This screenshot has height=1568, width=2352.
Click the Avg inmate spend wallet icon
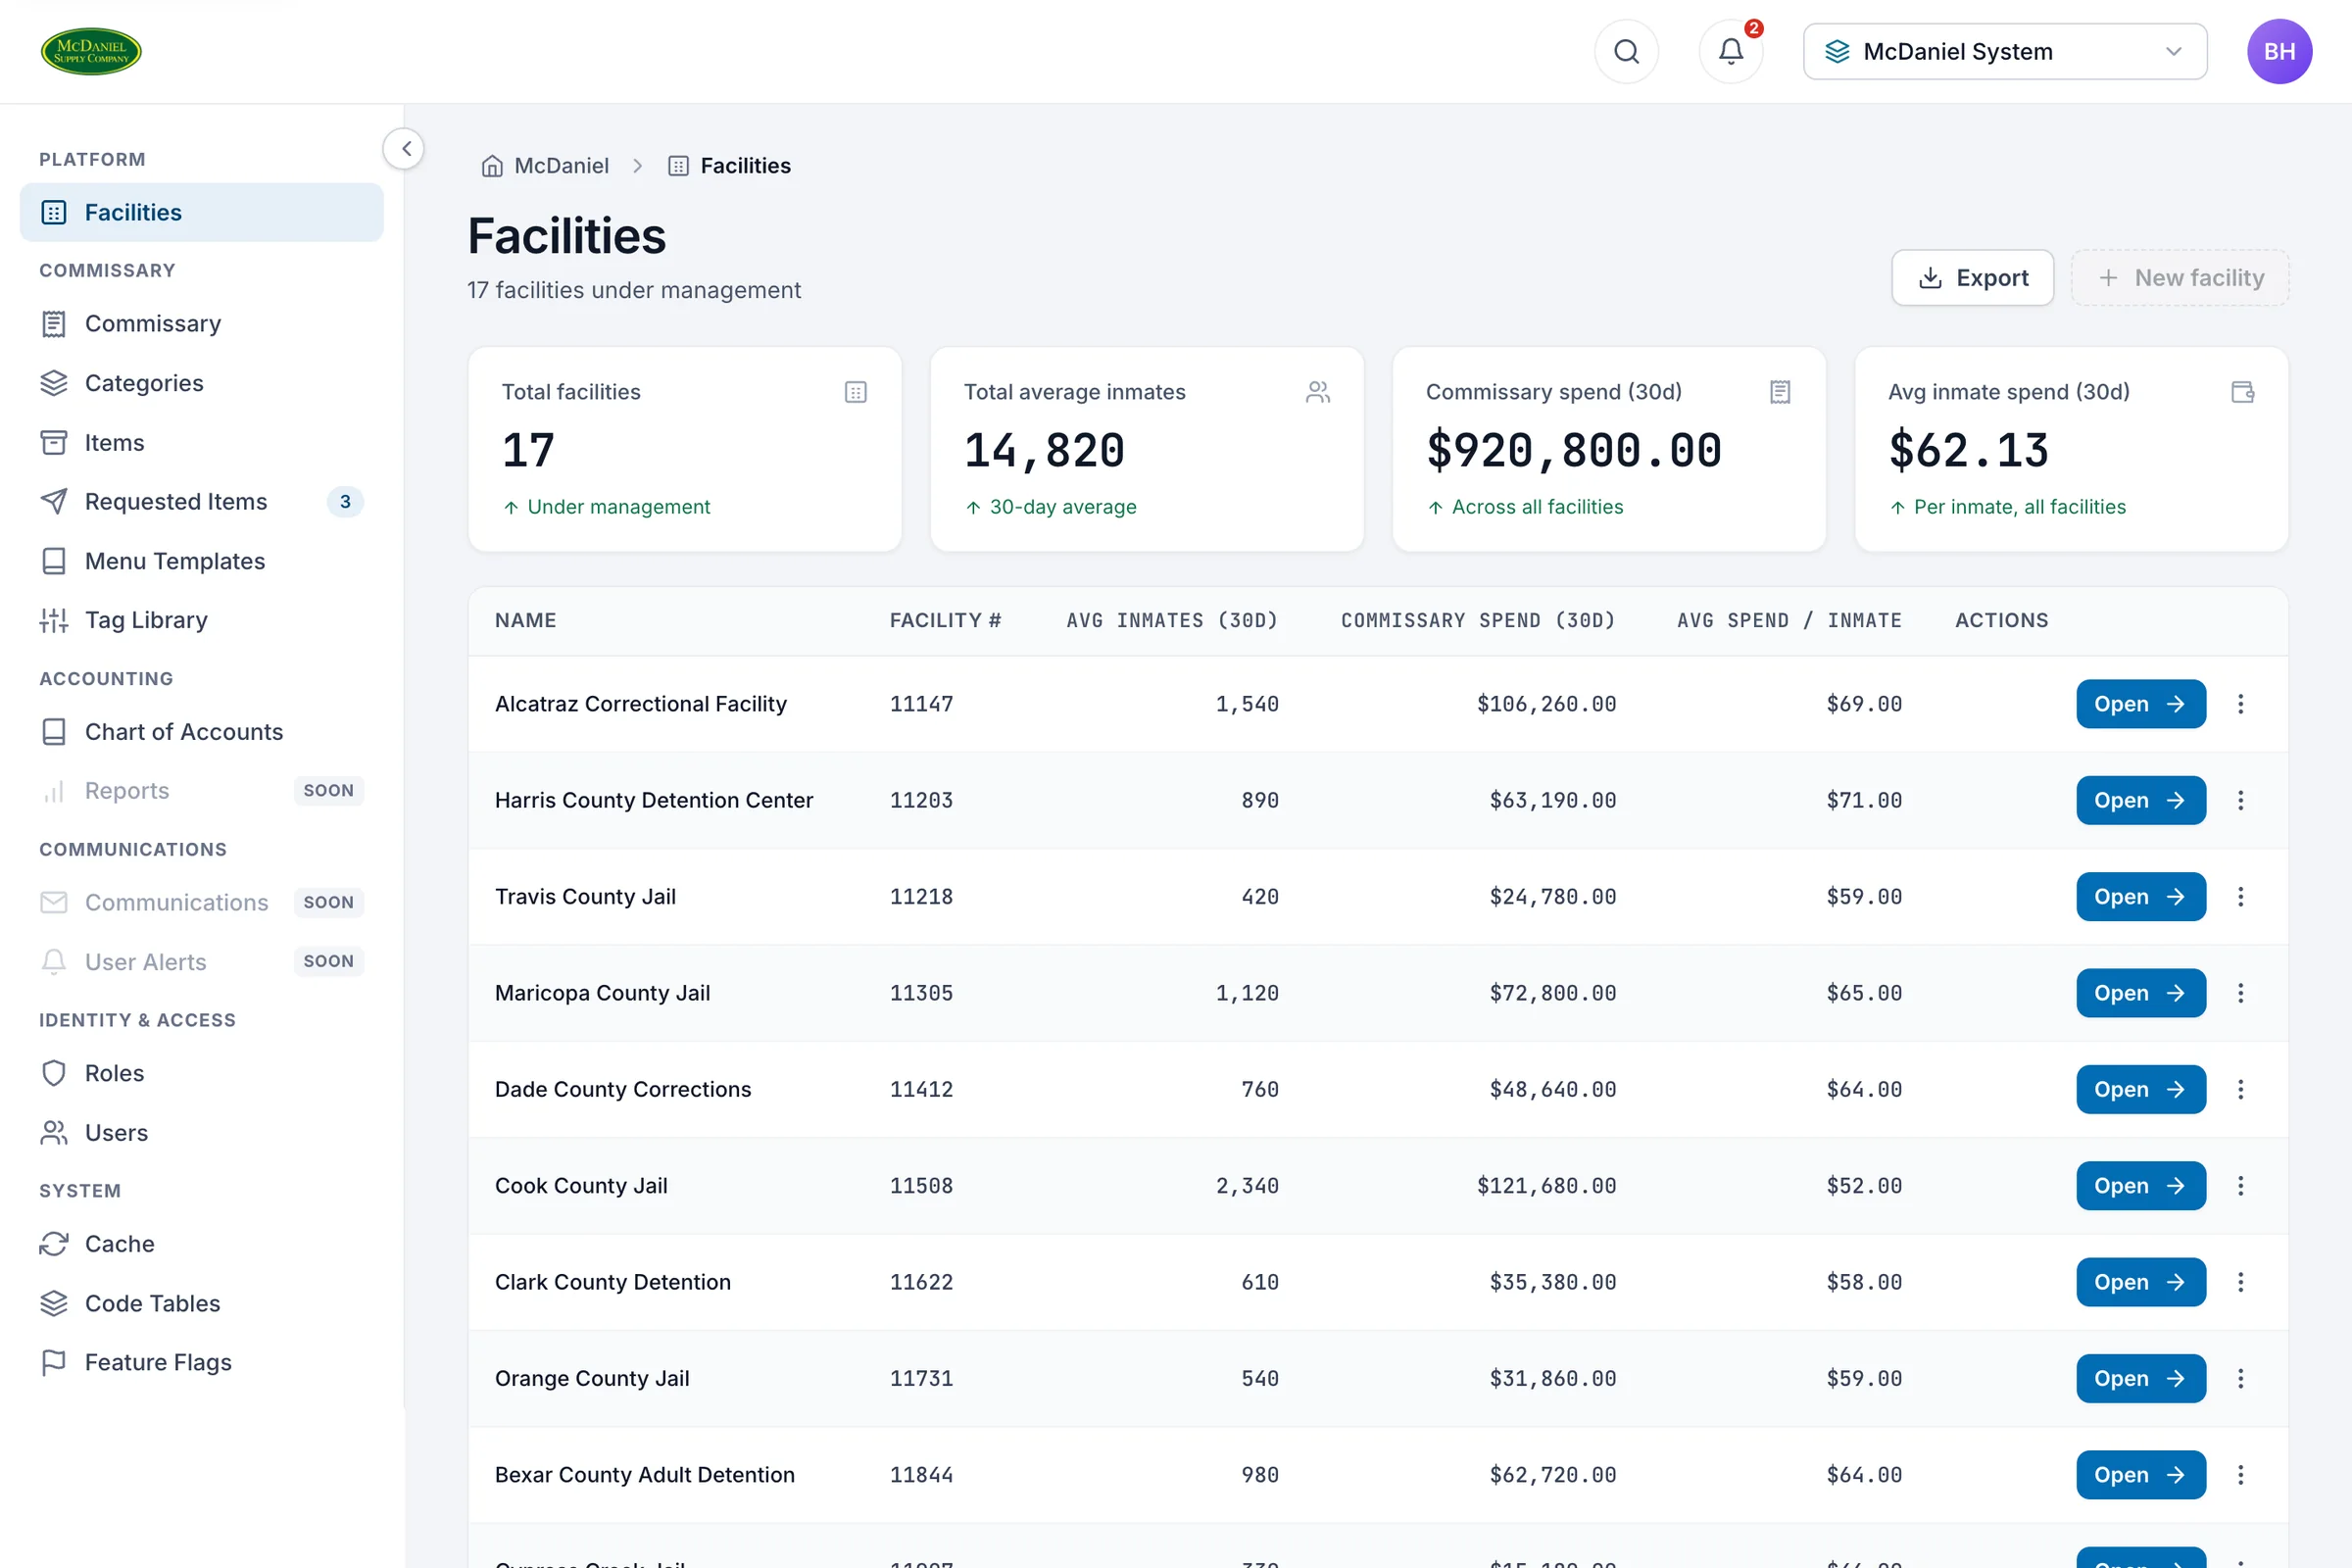click(x=2242, y=392)
